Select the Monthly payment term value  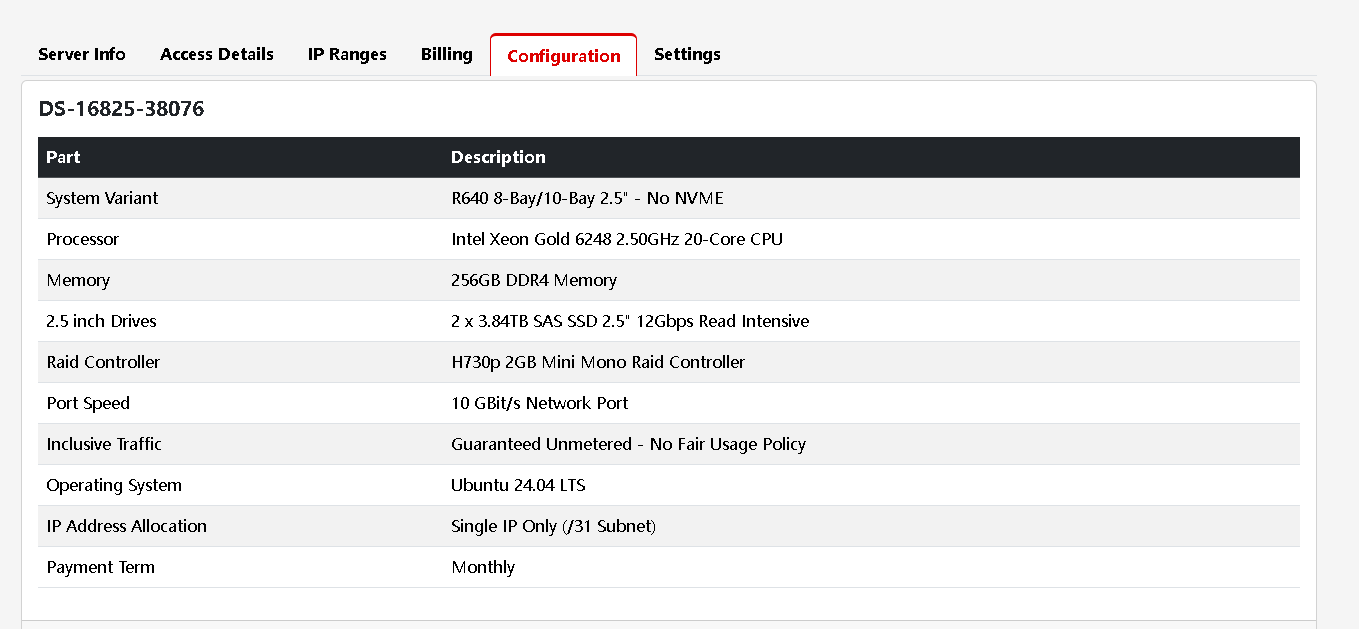click(x=482, y=567)
